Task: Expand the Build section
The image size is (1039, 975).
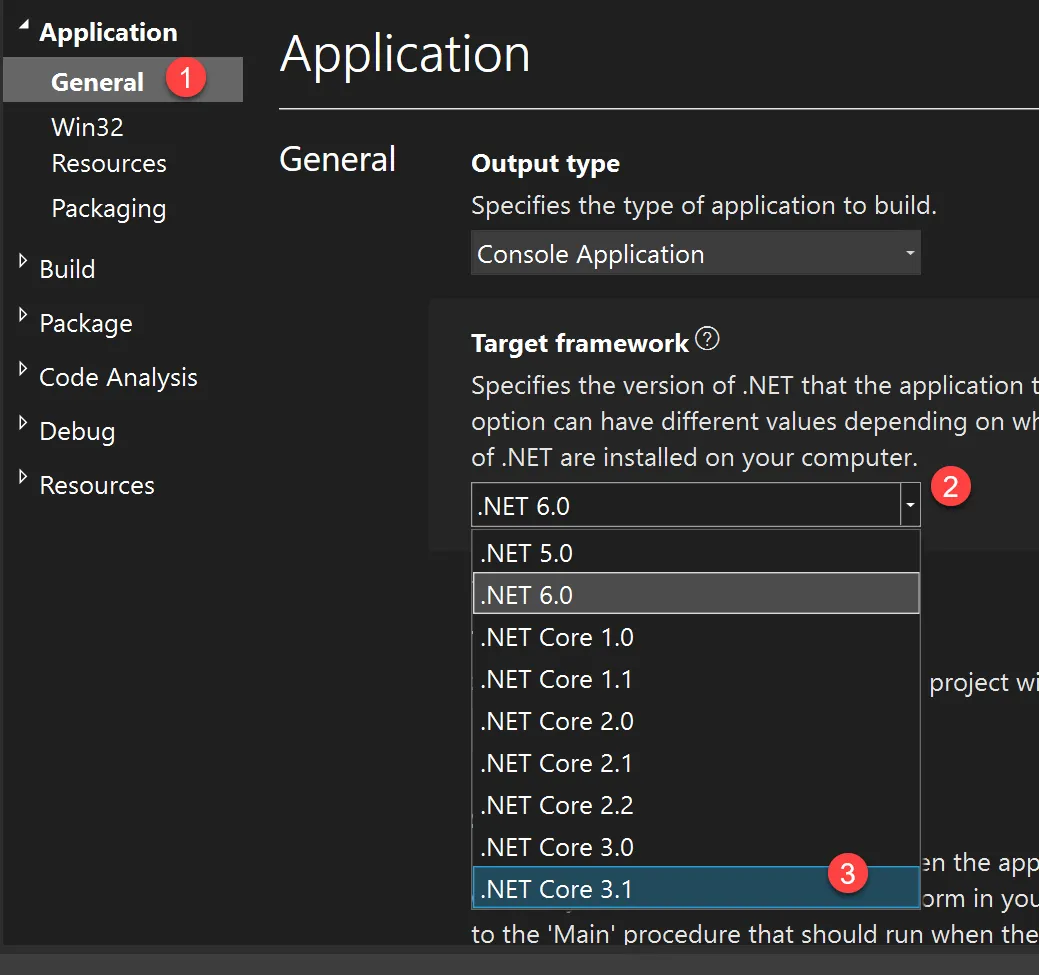Action: click(x=24, y=262)
